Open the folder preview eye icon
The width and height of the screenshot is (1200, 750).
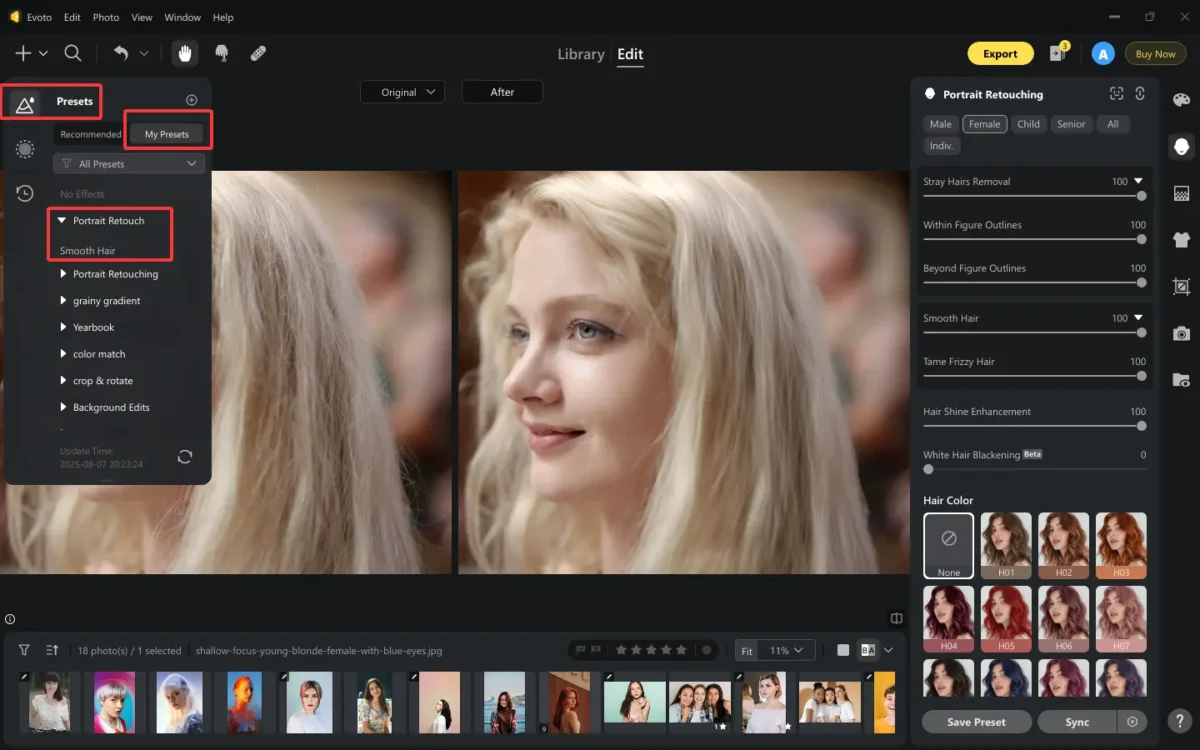pos(1181,380)
